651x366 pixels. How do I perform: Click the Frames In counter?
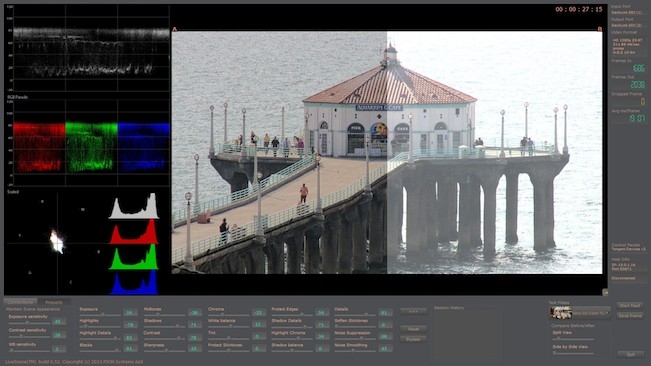pos(629,68)
